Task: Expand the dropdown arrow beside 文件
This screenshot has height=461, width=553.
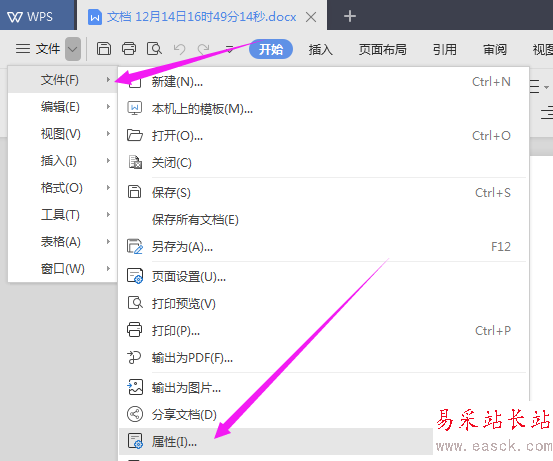Action: (x=73, y=49)
